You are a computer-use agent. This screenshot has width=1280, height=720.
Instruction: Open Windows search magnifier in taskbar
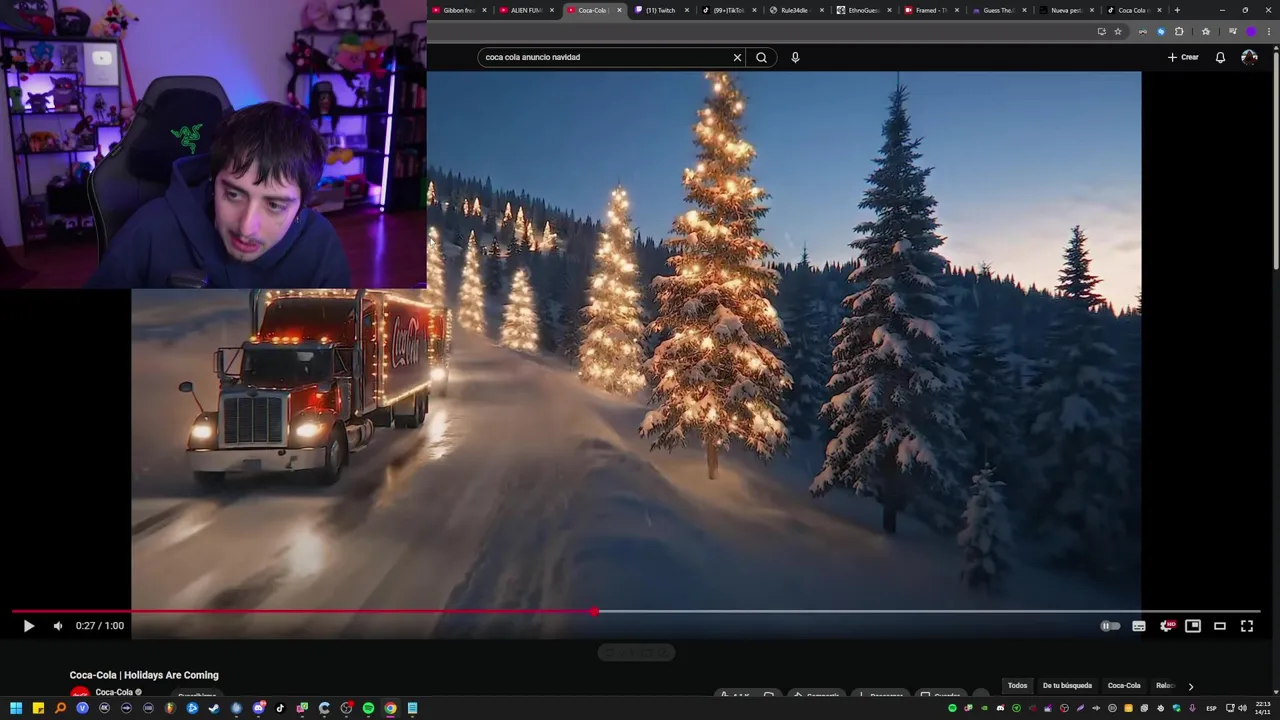pos(60,708)
